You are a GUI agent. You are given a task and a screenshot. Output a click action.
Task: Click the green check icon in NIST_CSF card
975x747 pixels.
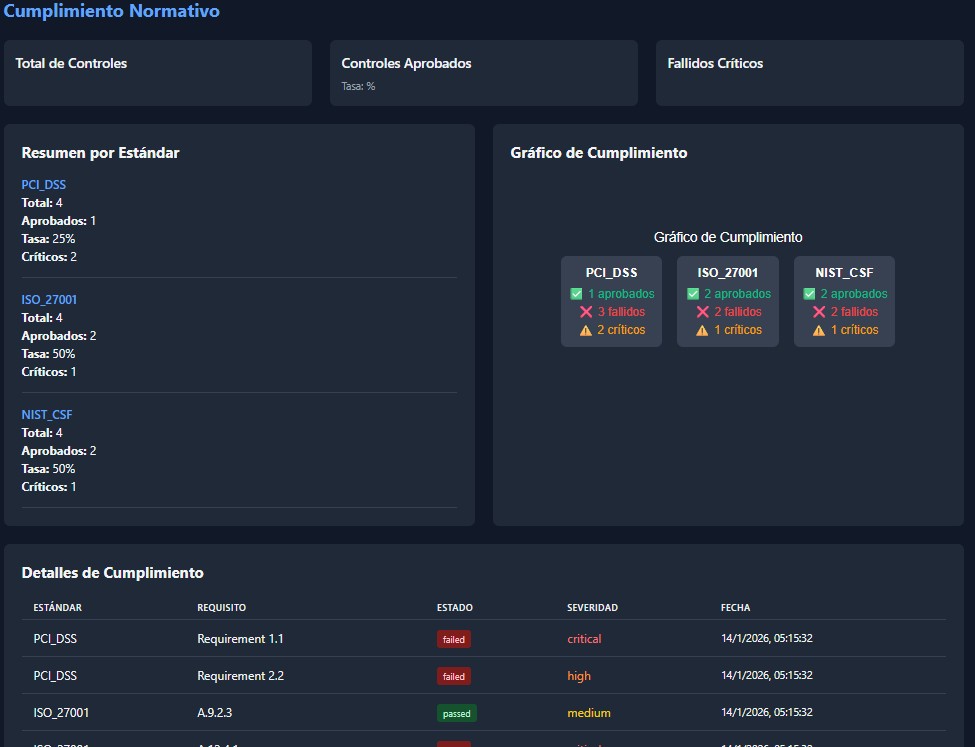810,294
